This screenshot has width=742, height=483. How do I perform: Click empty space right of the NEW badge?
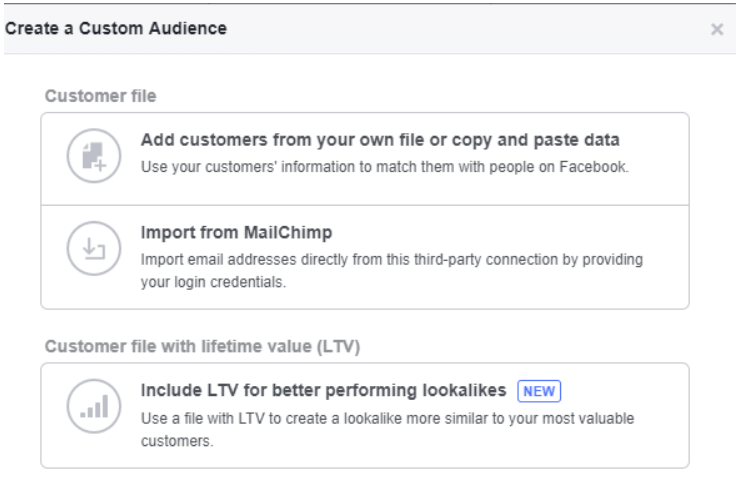tap(620, 388)
